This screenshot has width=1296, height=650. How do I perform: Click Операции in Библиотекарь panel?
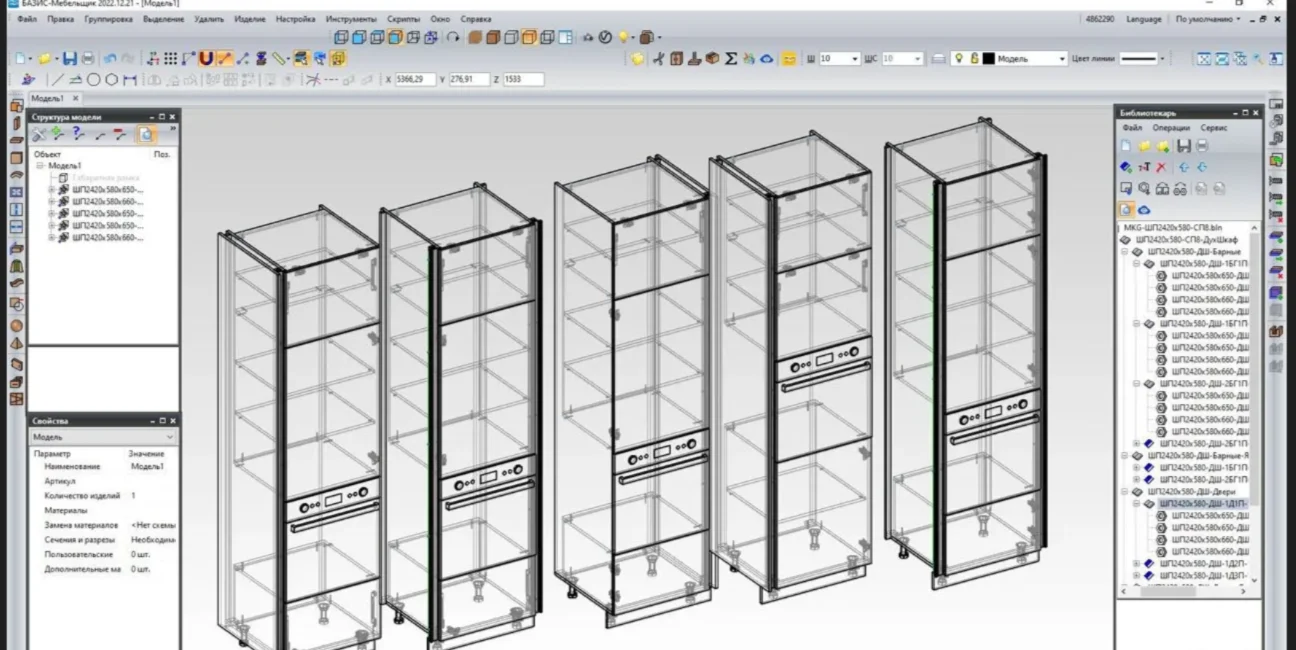coord(1171,128)
